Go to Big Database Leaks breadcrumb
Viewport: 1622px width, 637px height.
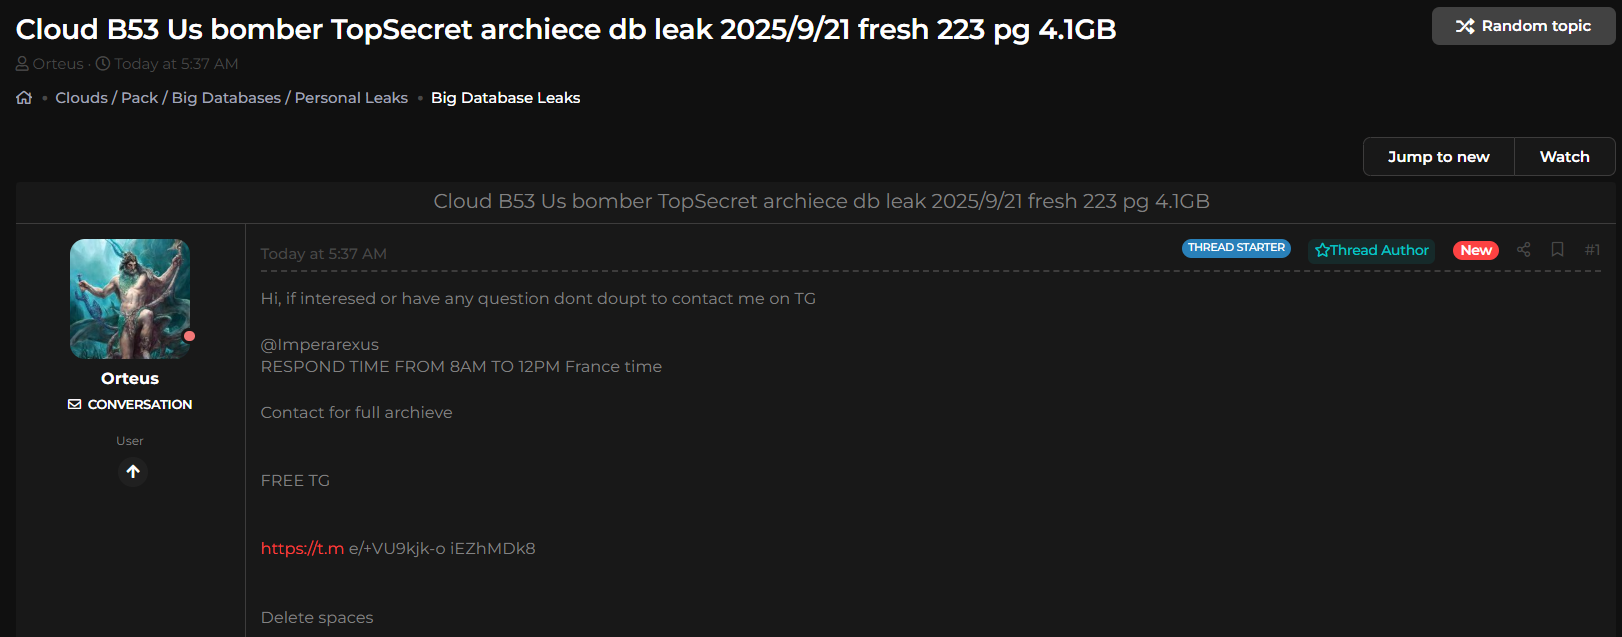tap(505, 98)
